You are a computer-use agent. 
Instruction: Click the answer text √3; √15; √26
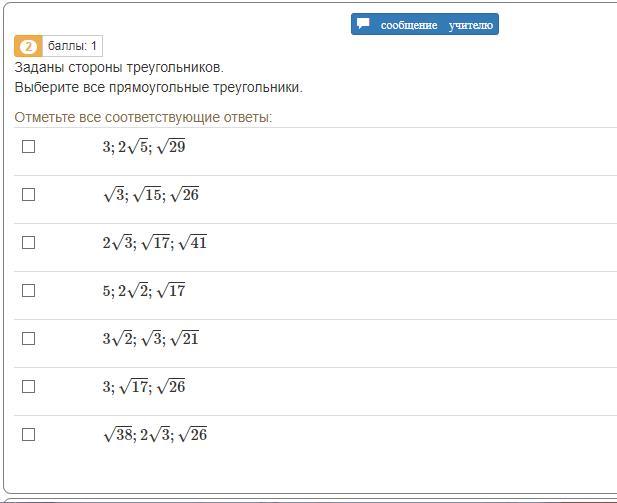[150, 195]
